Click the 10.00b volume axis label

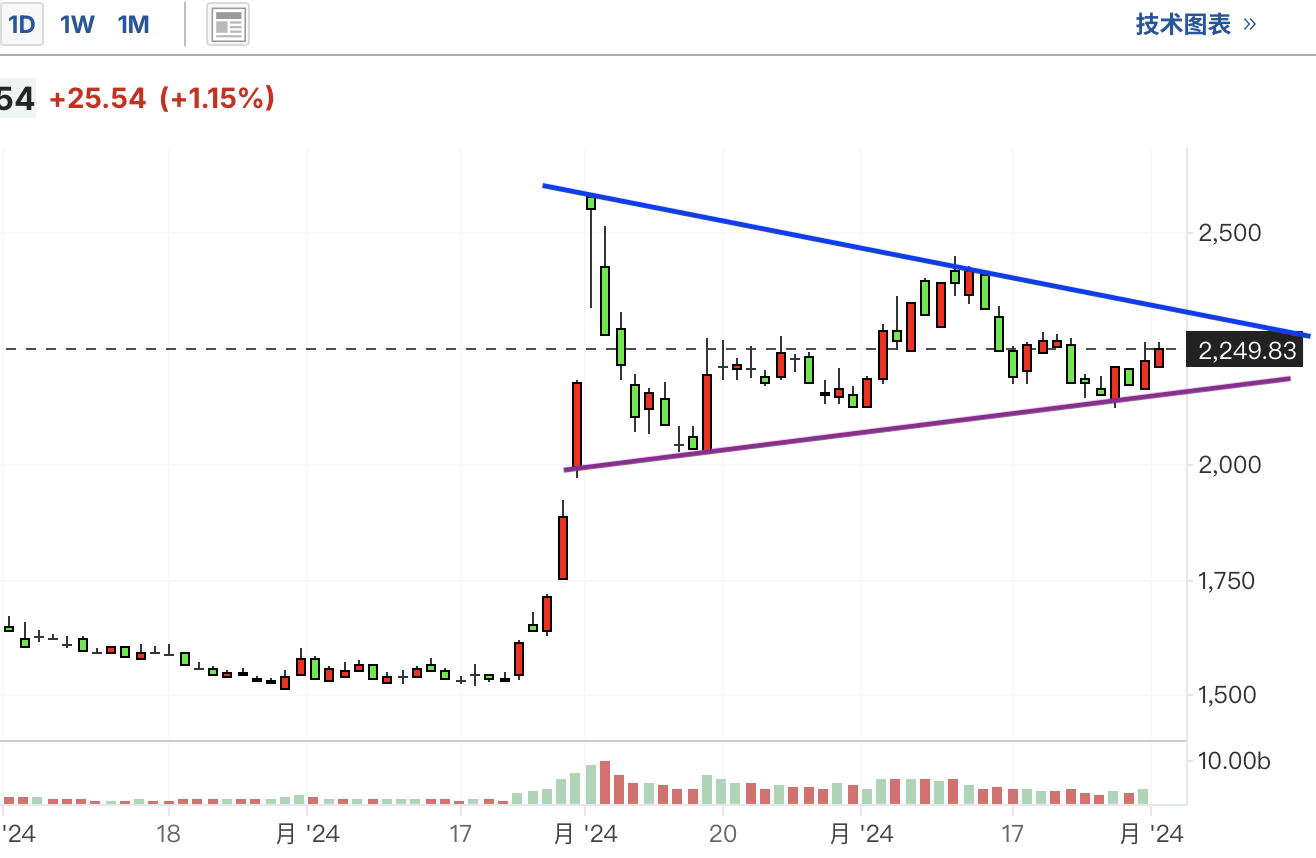click(1234, 761)
